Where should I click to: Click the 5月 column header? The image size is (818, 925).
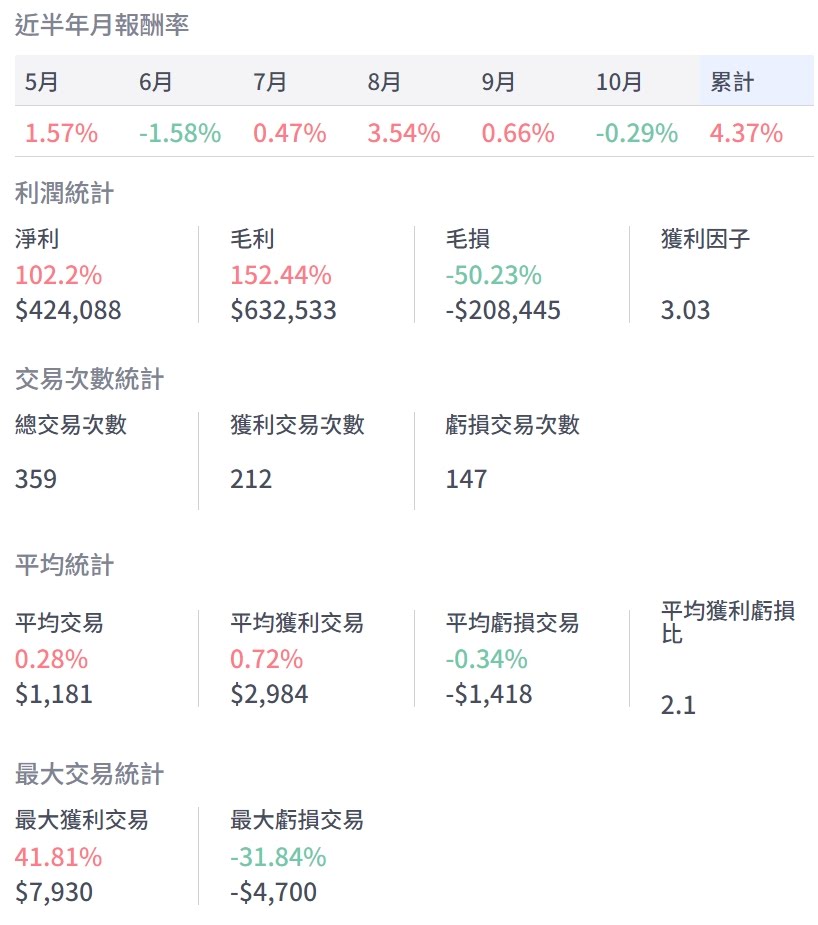click(x=41, y=82)
